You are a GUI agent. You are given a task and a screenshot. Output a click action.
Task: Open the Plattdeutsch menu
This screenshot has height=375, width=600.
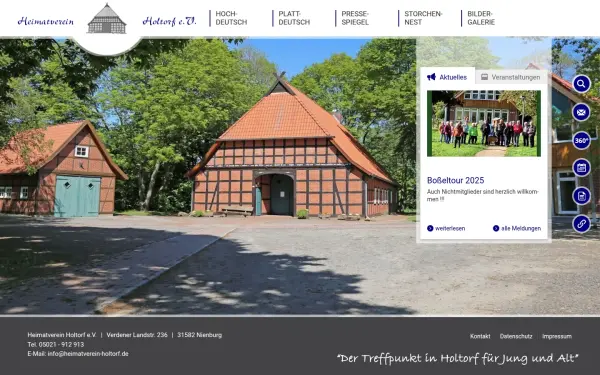pos(294,18)
